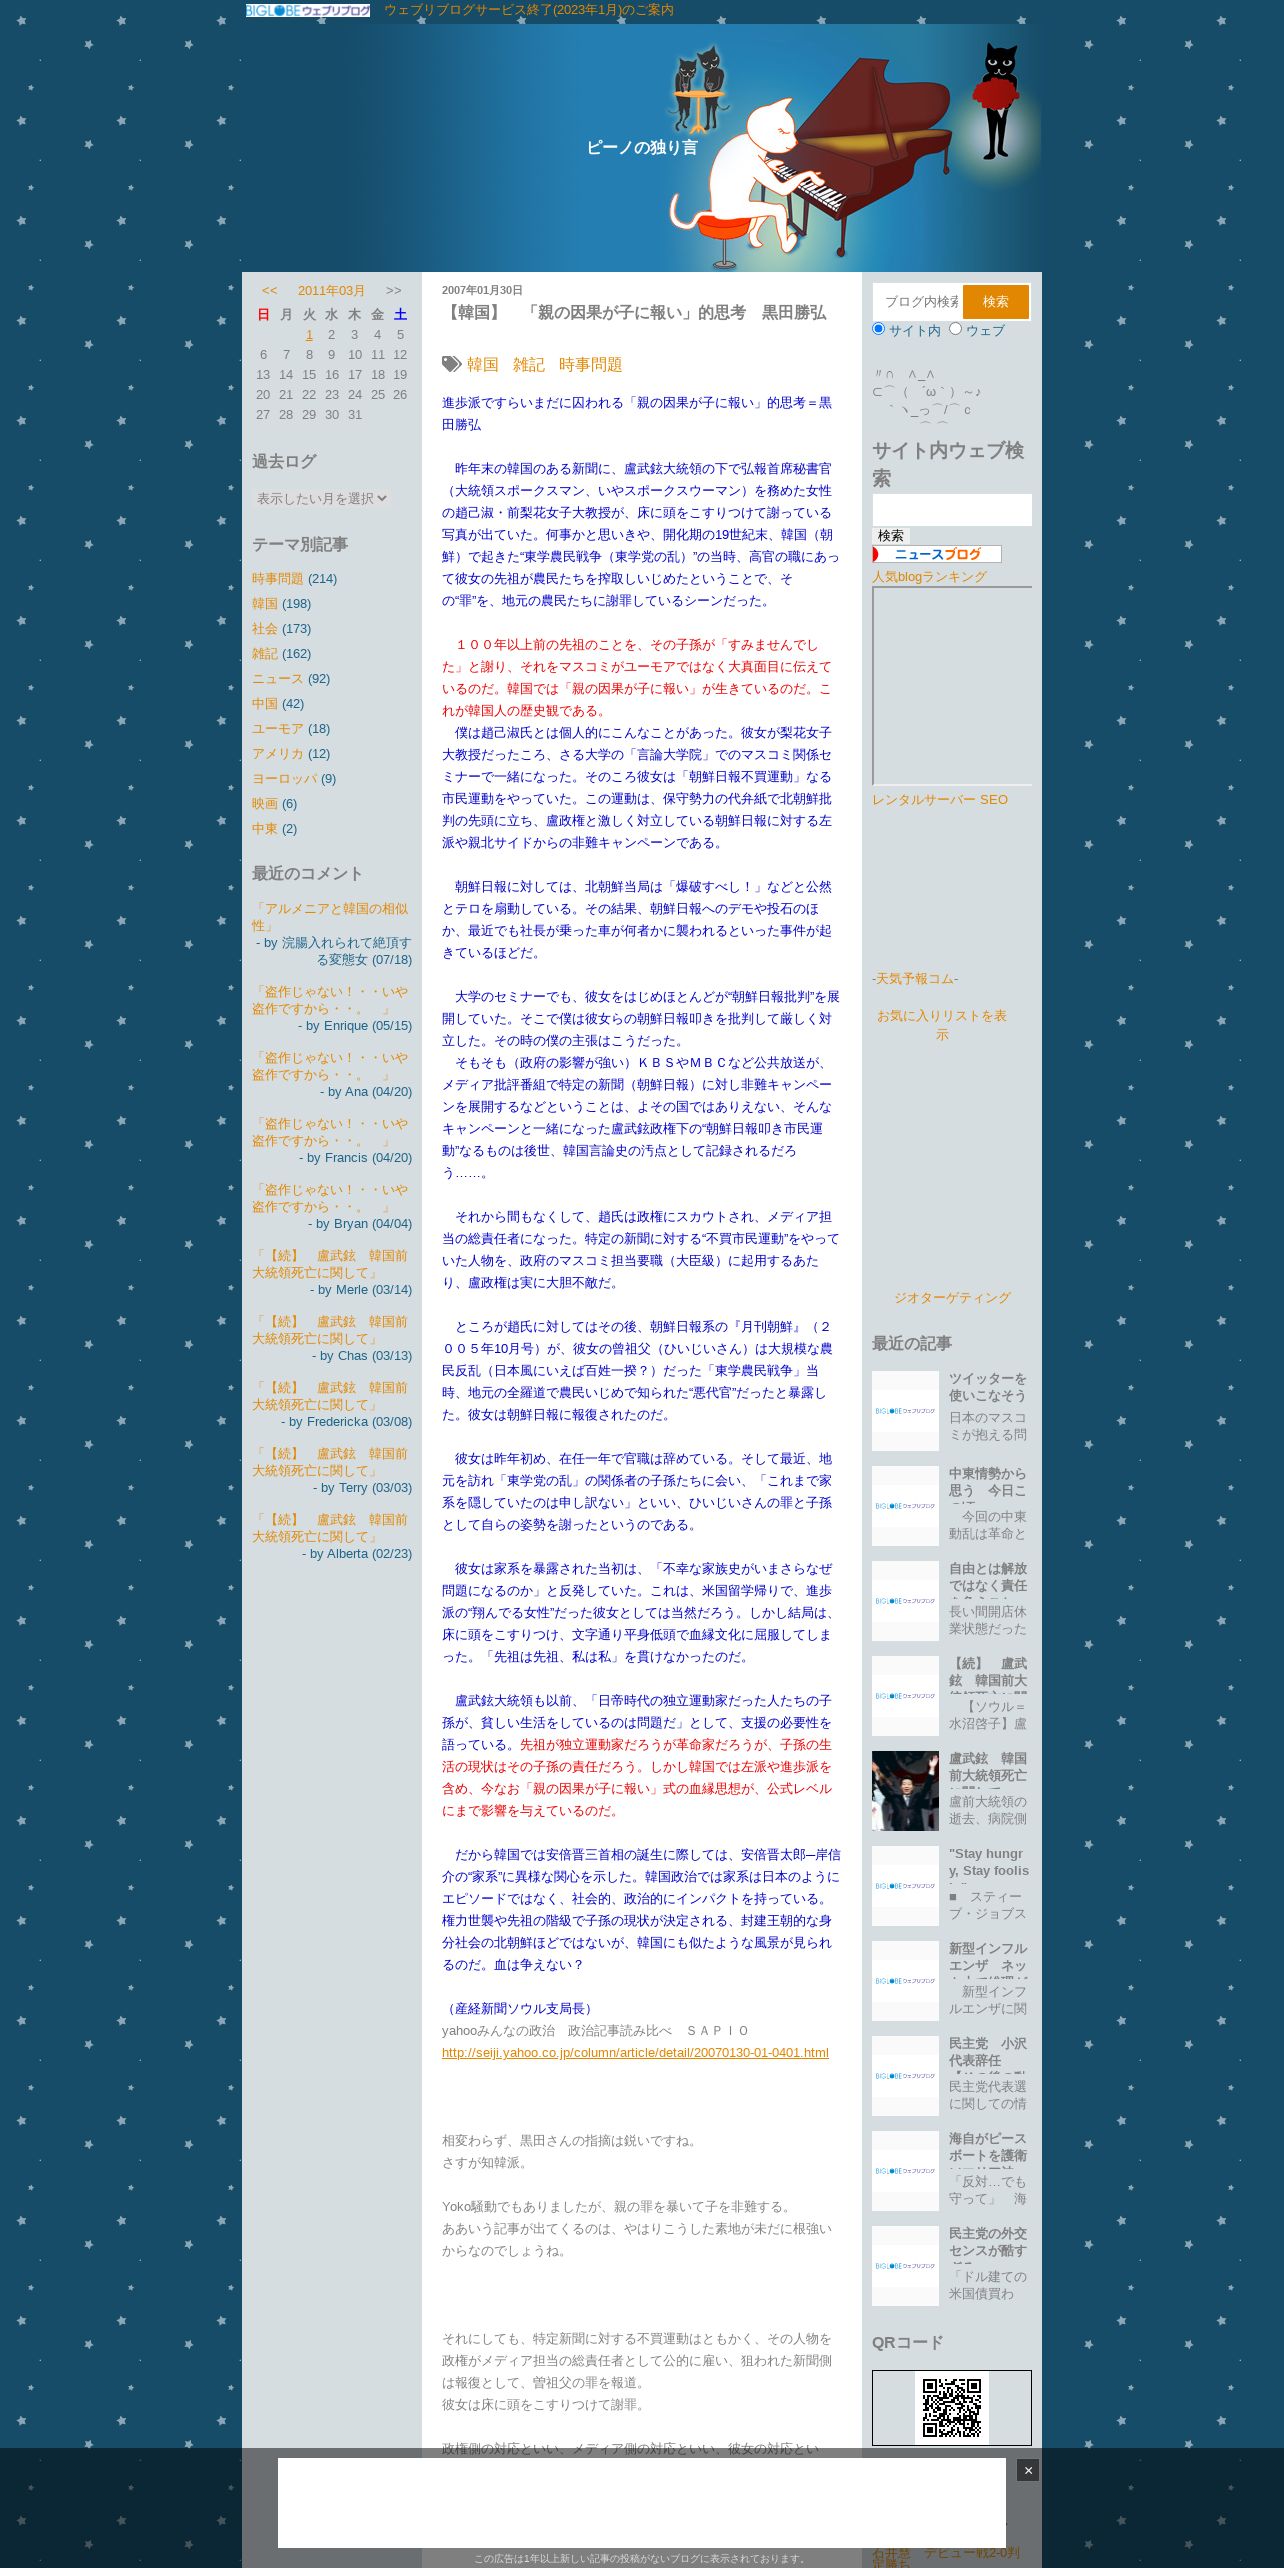Open the -天気予報コム- link
Viewport: 1284px width, 2568px height.
click(x=915, y=979)
